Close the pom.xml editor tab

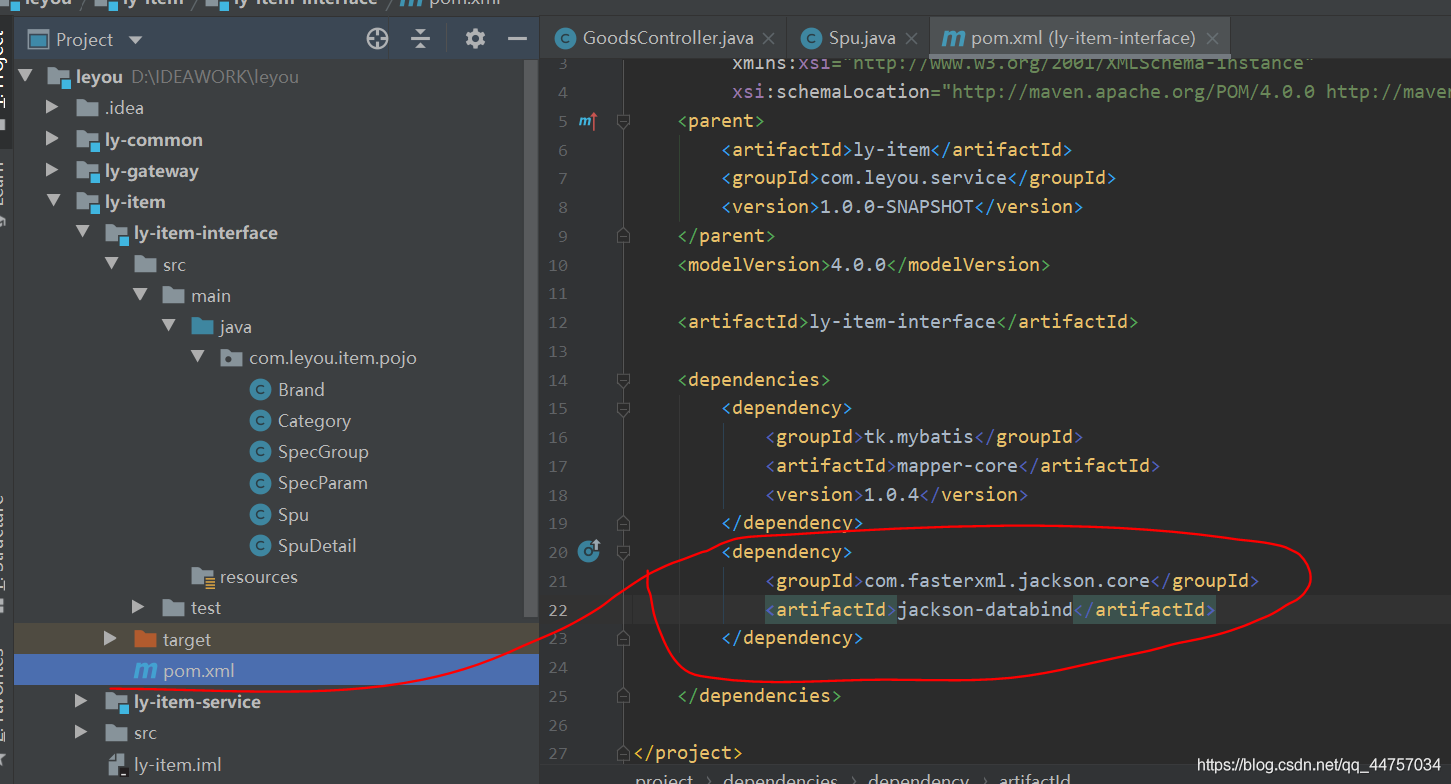pyautogui.click(x=1212, y=39)
